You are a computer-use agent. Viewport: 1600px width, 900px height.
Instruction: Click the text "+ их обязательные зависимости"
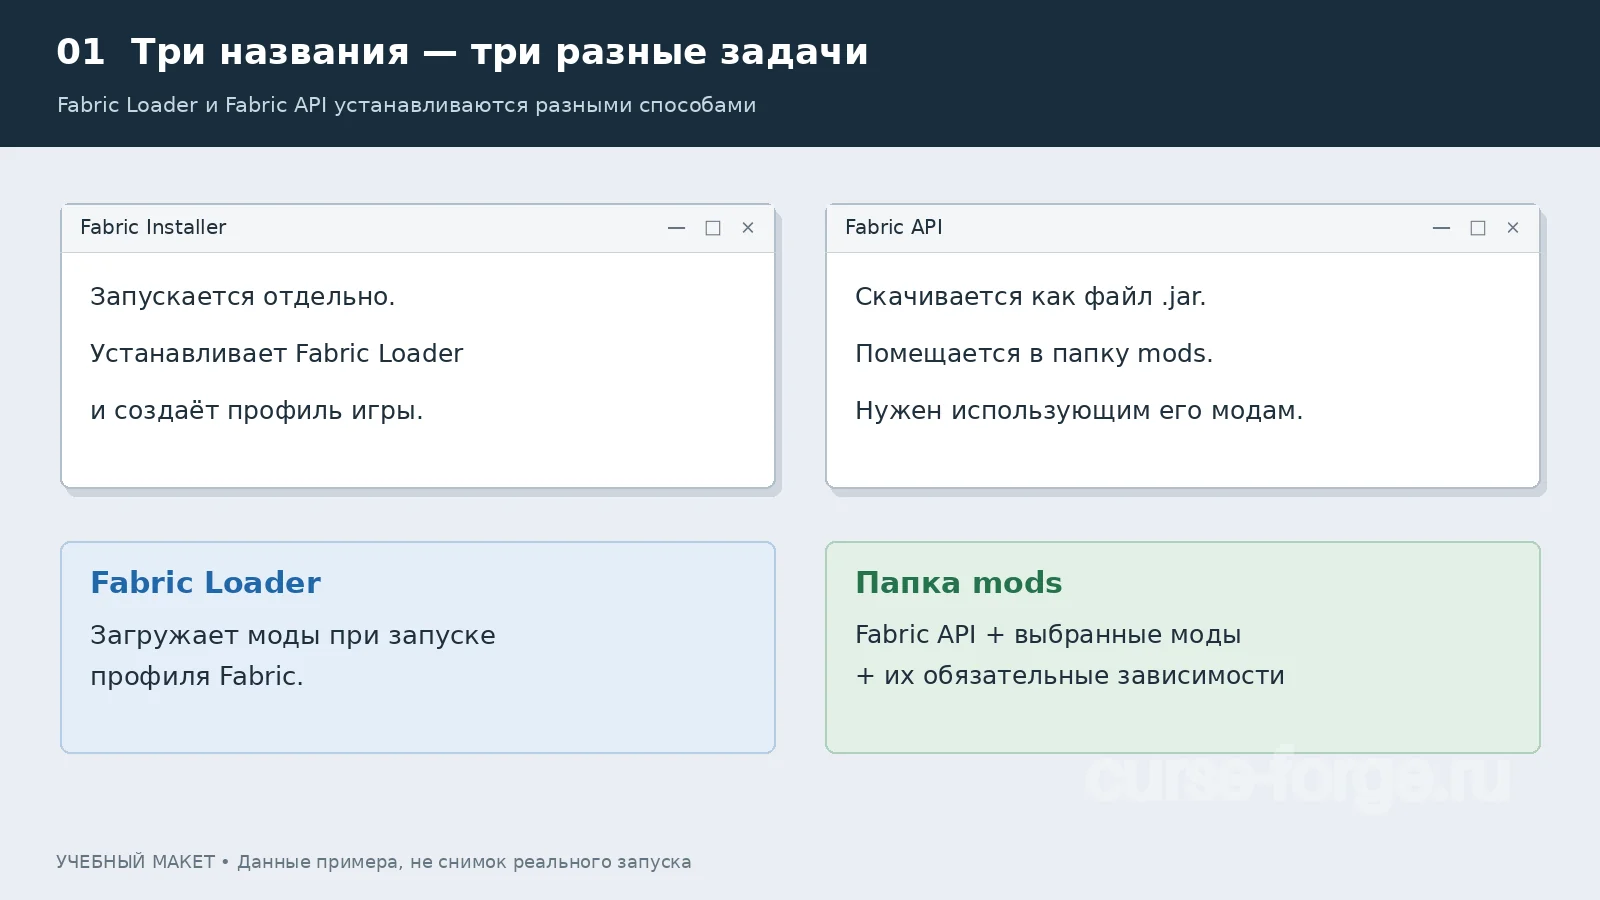click(x=1070, y=676)
